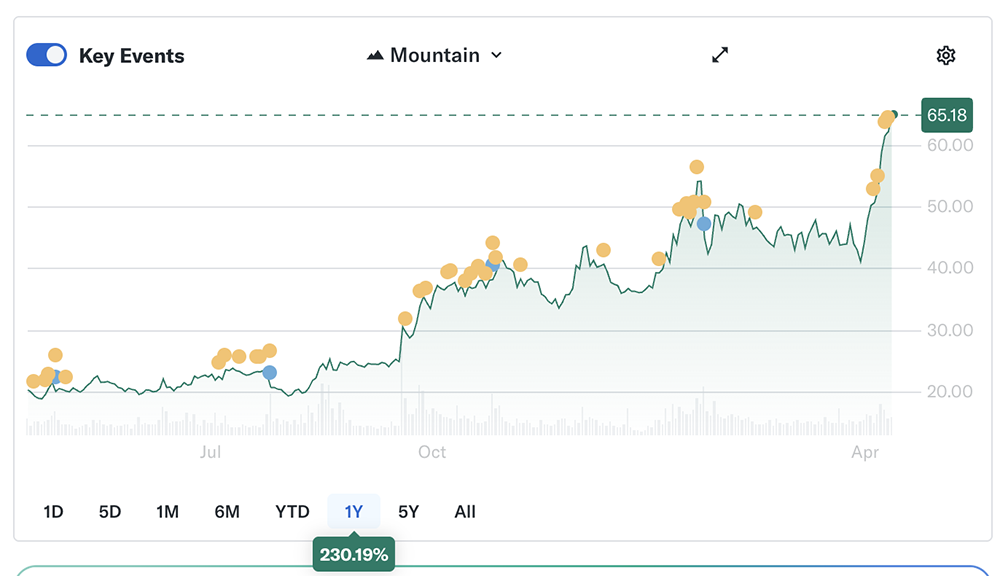Choose the 1M time range
Screen dimensions: 1000x576
point(167,511)
